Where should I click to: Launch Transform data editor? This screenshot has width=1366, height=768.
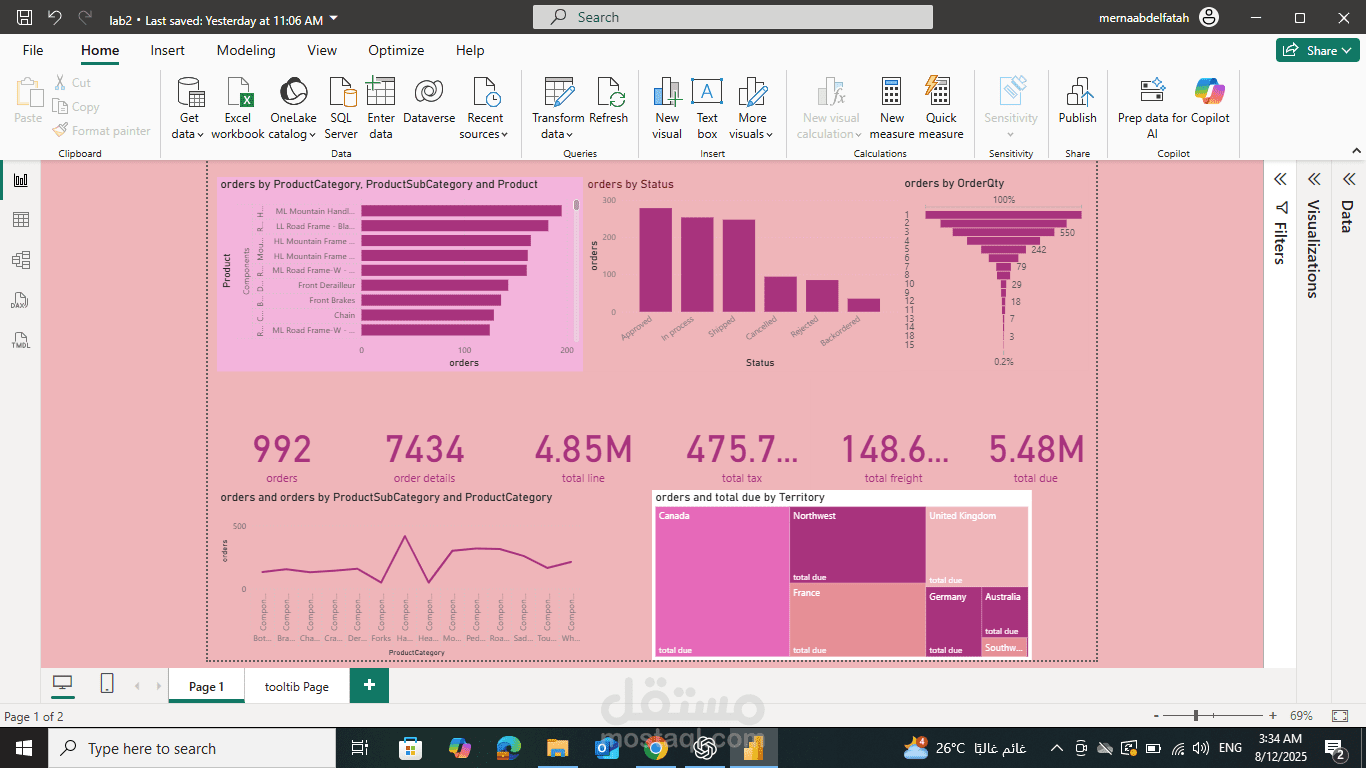tap(558, 108)
